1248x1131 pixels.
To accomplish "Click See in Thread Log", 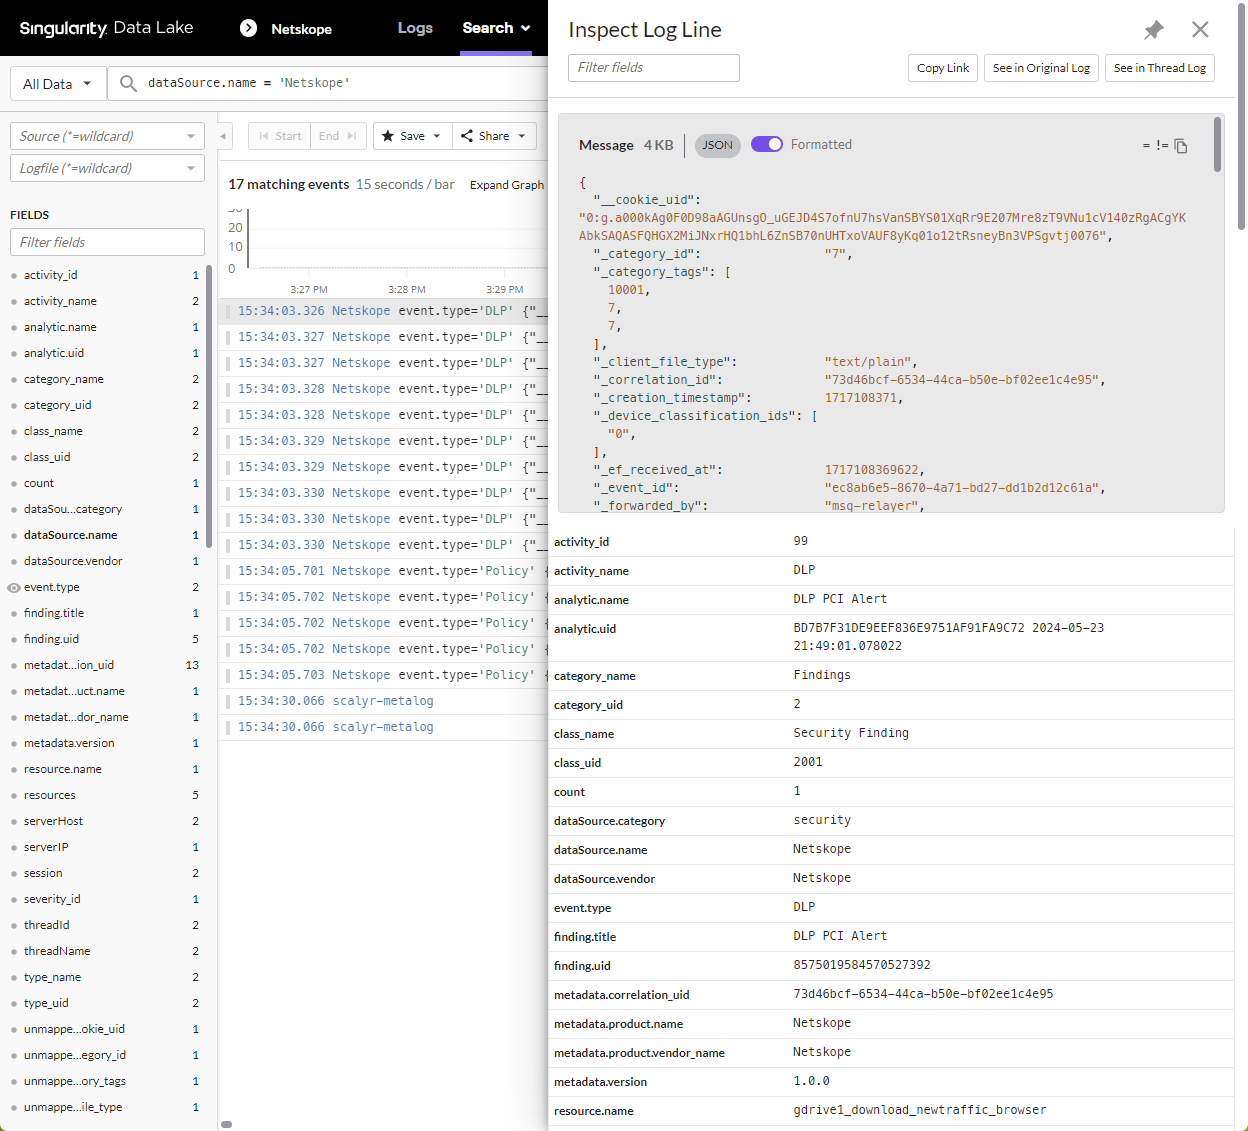I will [x=1160, y=68].
